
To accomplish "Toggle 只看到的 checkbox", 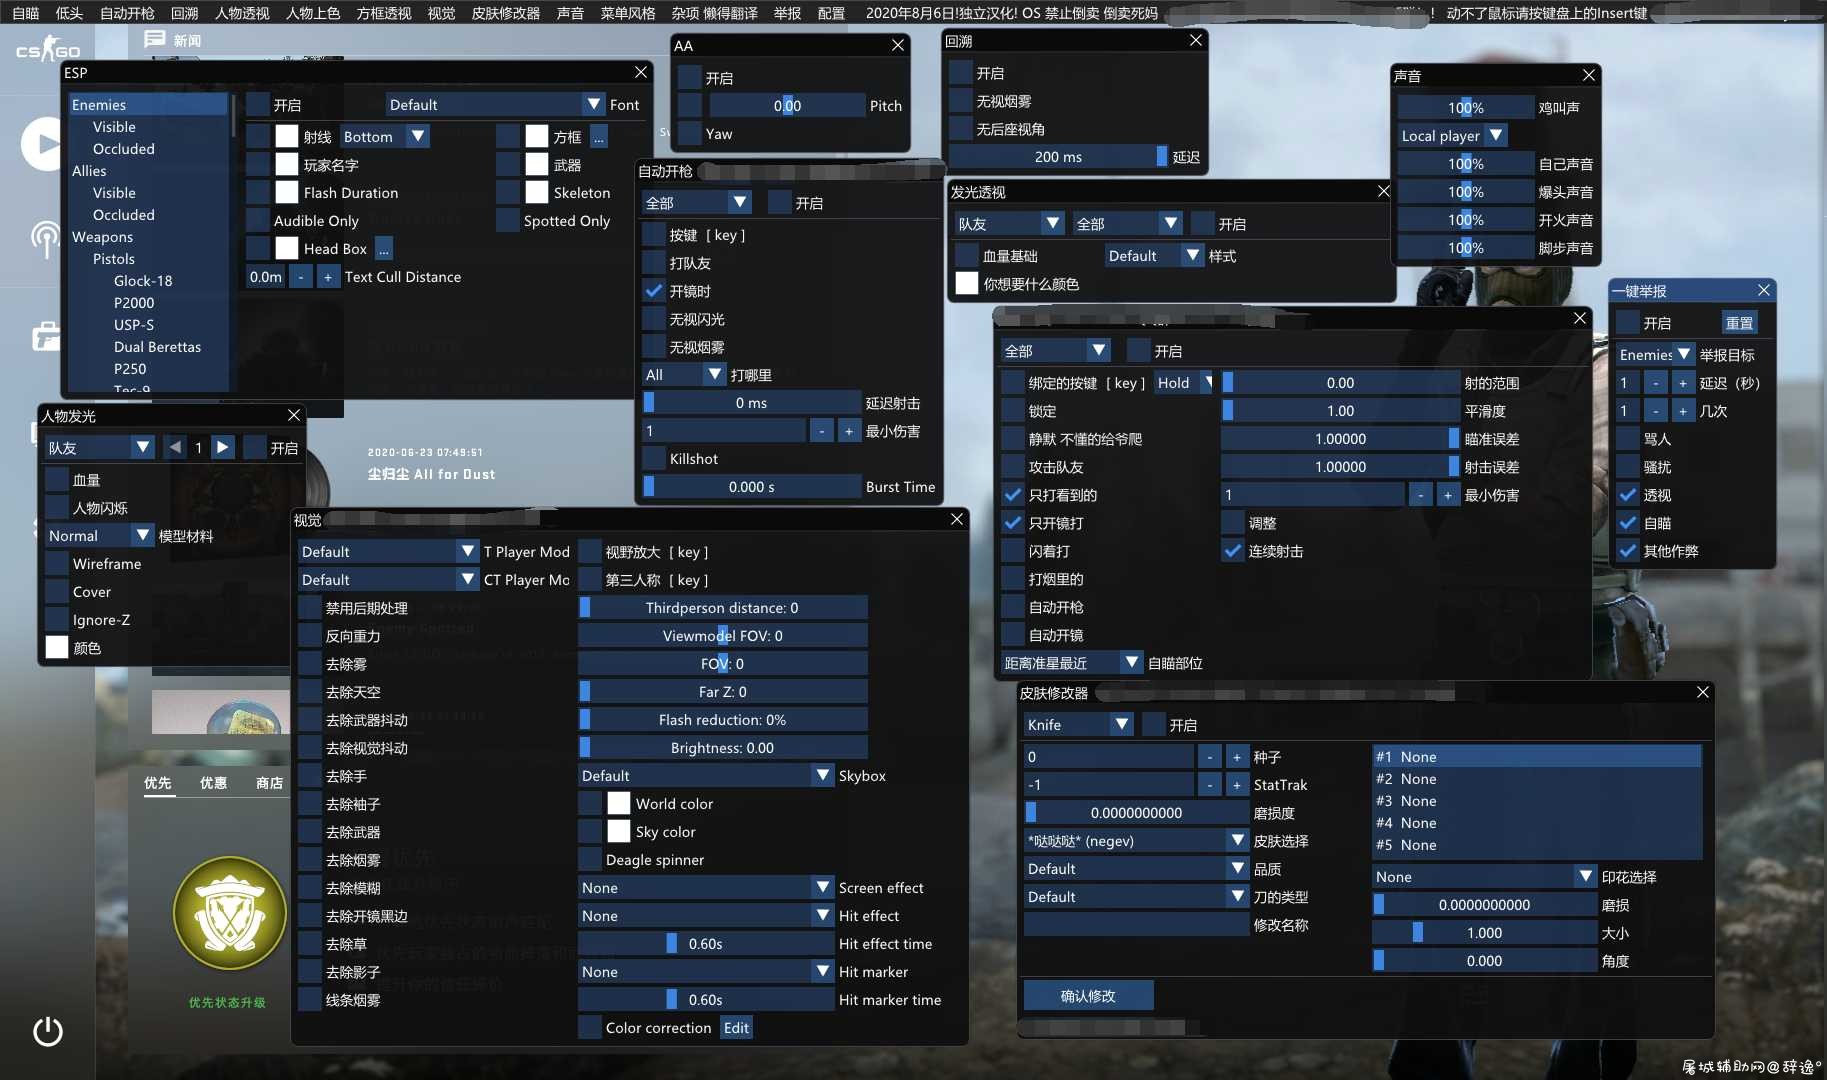I will click(1013, 495).
